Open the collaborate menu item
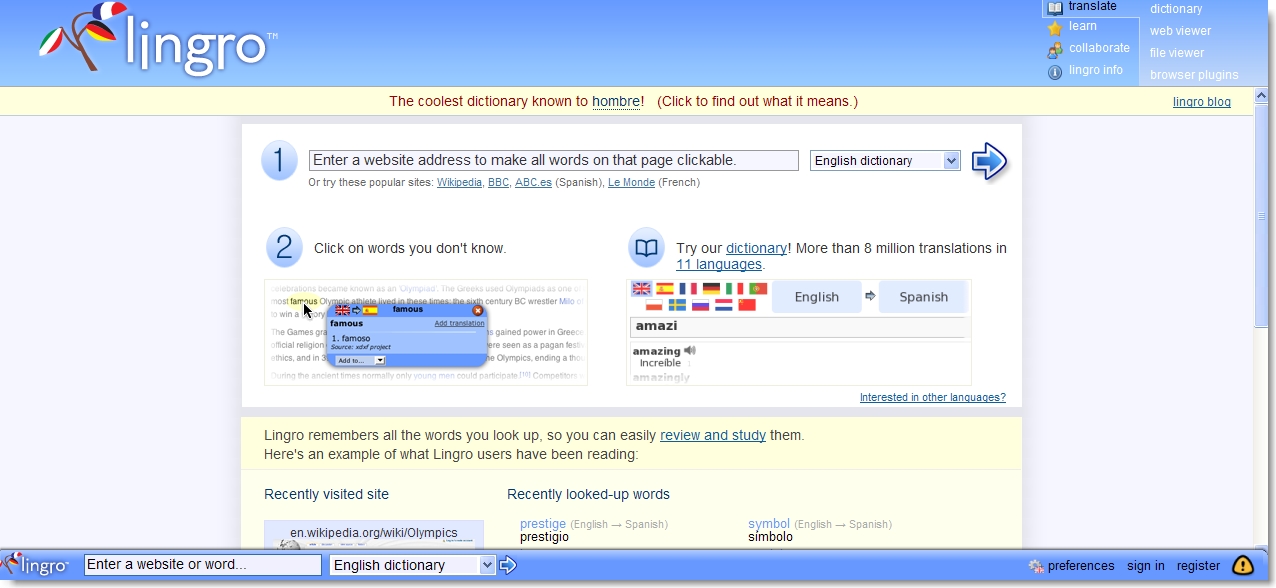1276x588 pixels. click(x=1099, y=48)
